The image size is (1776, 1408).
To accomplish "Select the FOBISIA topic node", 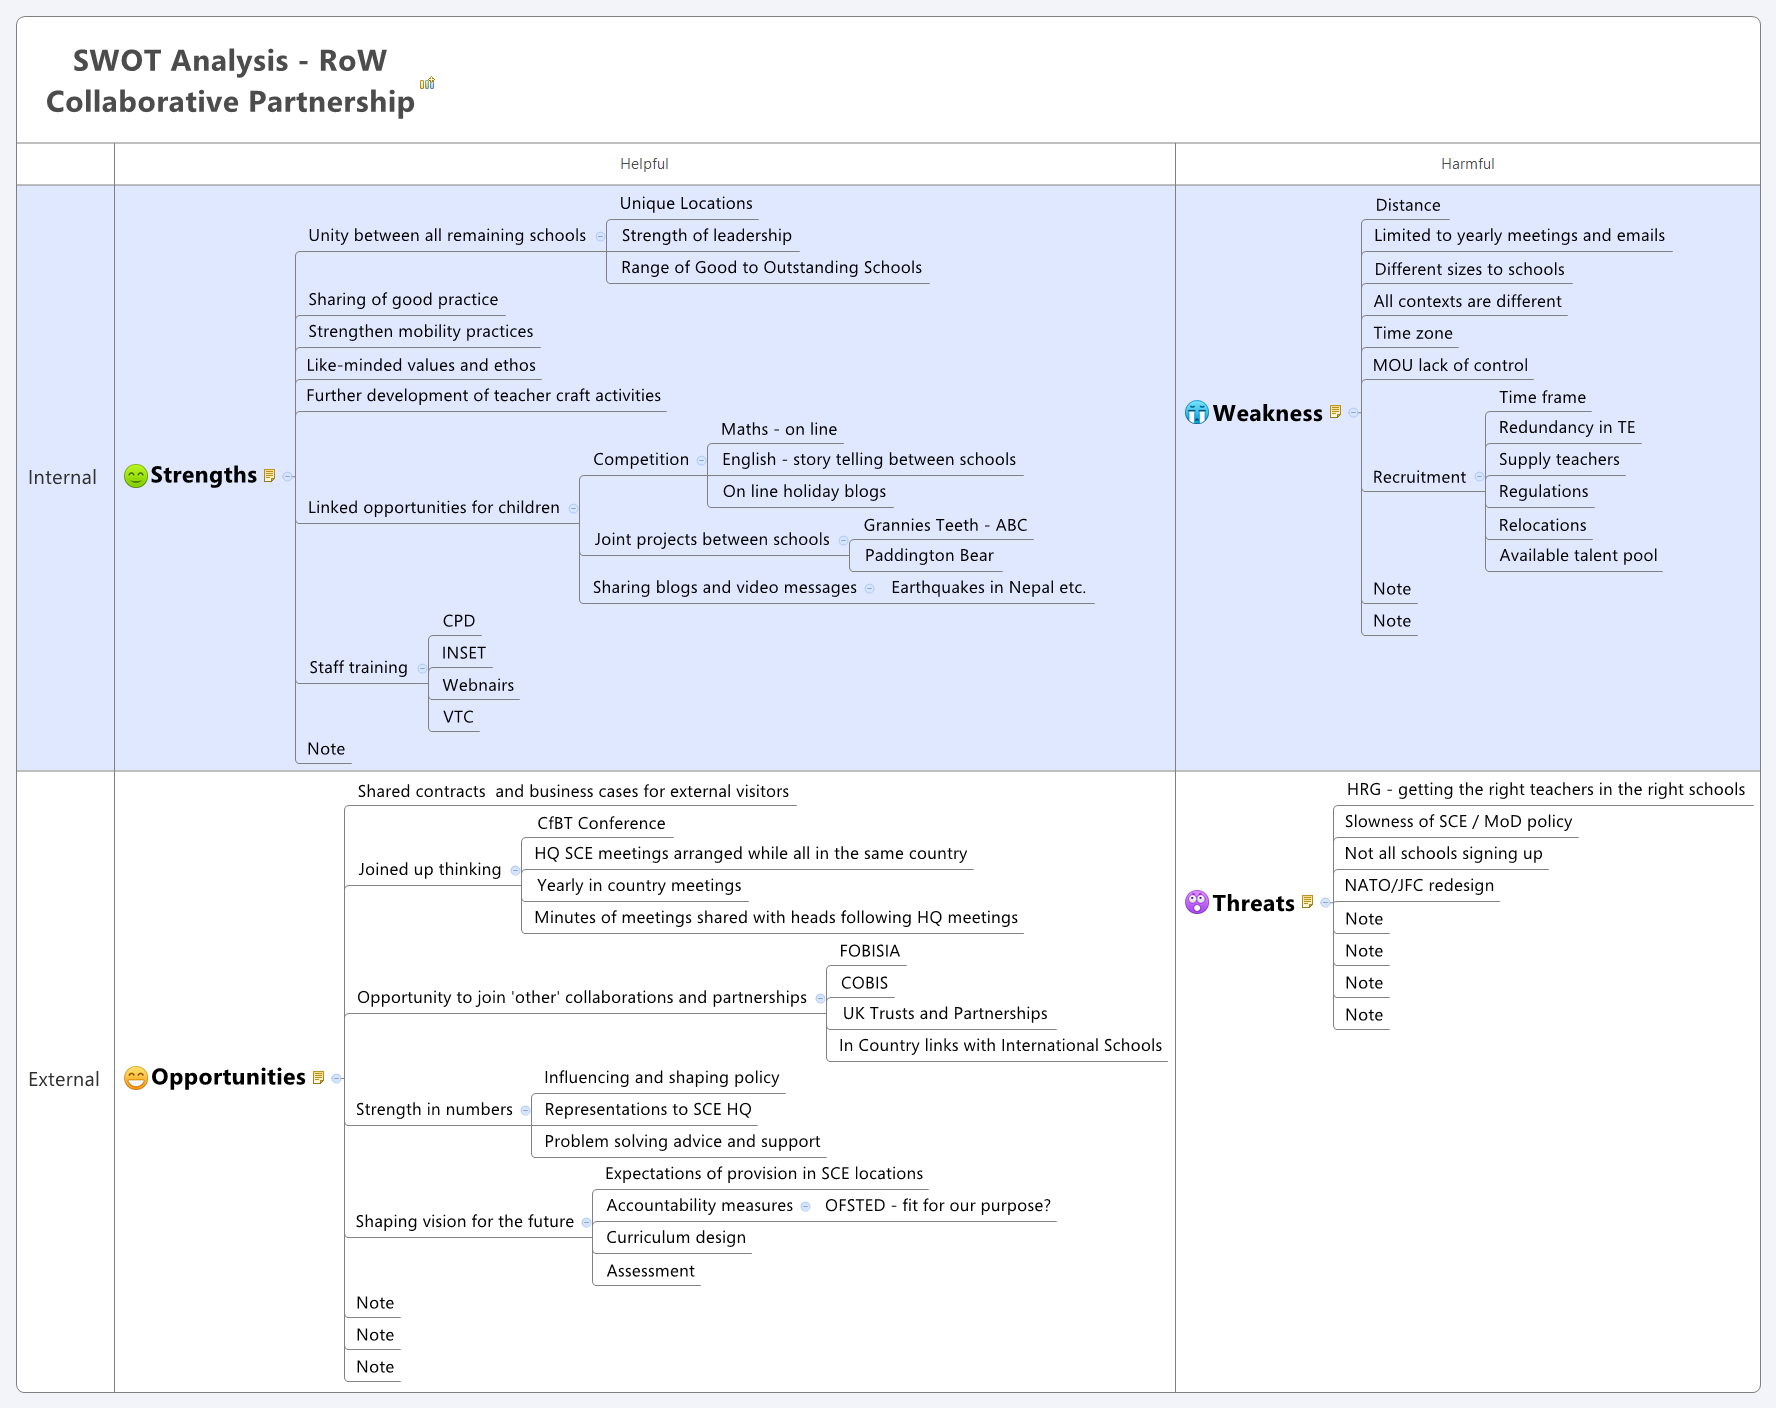I will tap(869, 951).
